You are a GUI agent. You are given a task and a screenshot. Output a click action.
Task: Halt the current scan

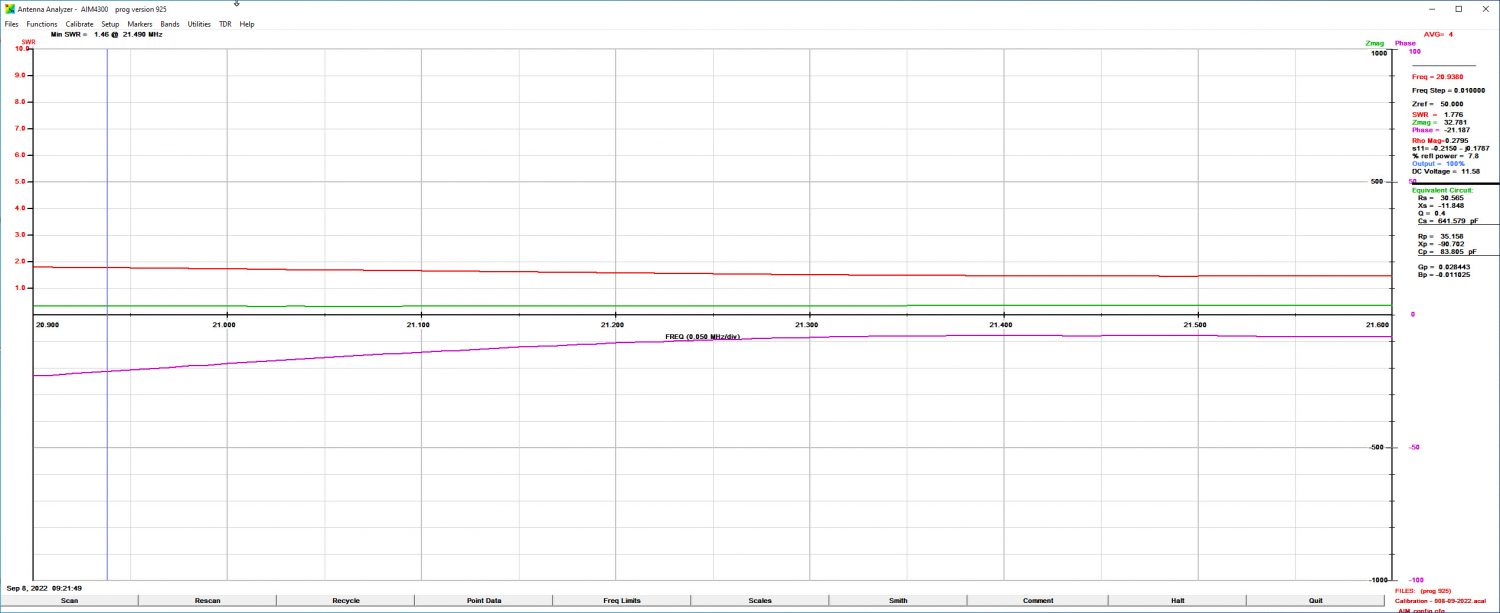coord(1177,600)
